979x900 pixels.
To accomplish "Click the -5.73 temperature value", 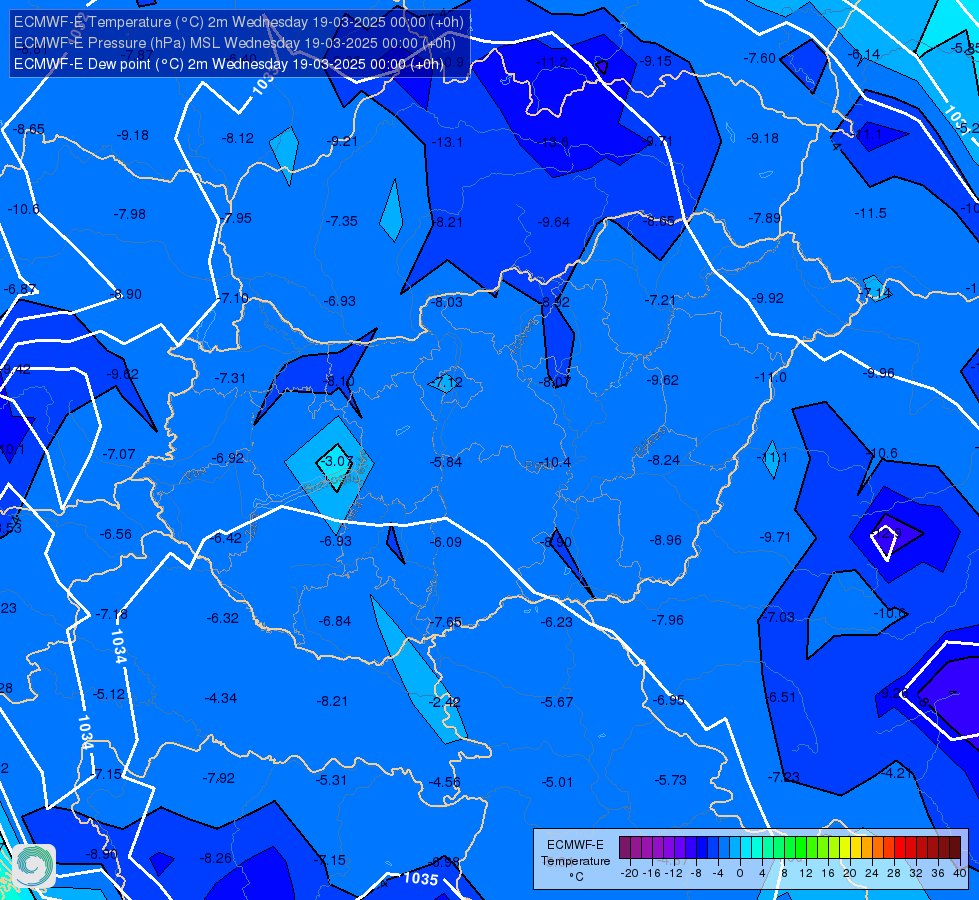I will (x=671, y=780).
